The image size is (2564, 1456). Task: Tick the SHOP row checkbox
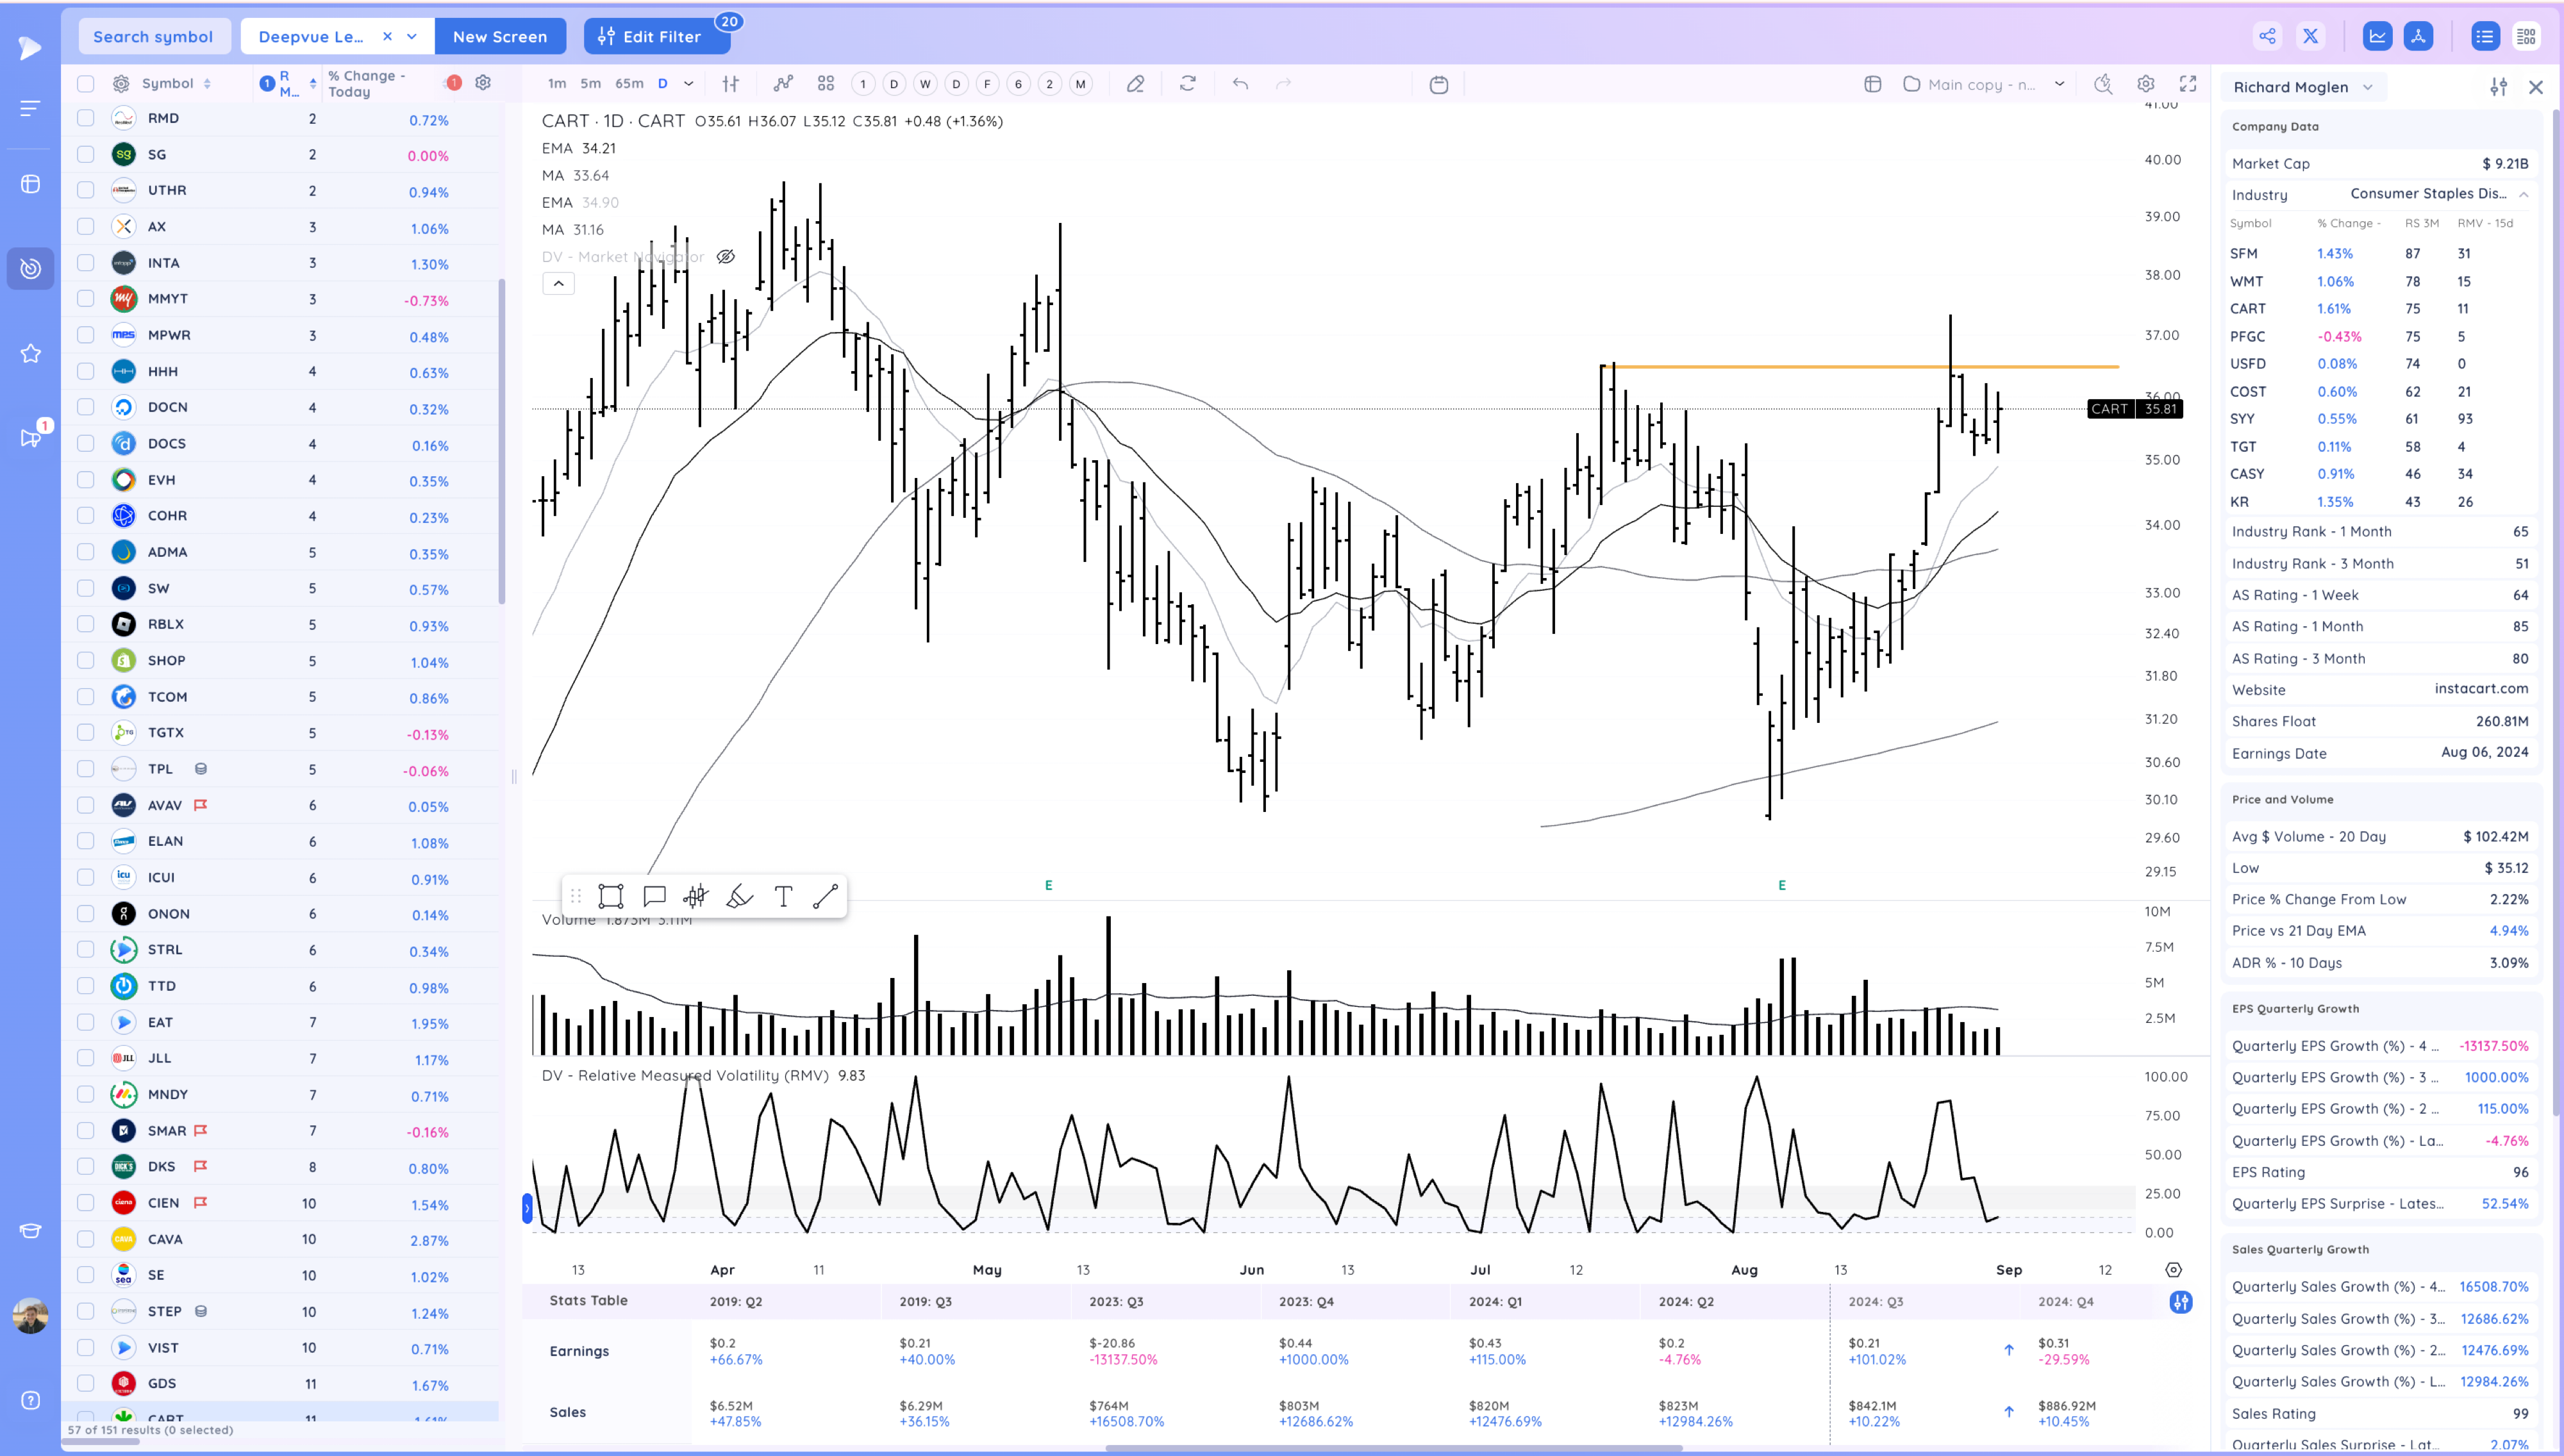[x=86, y=660]
